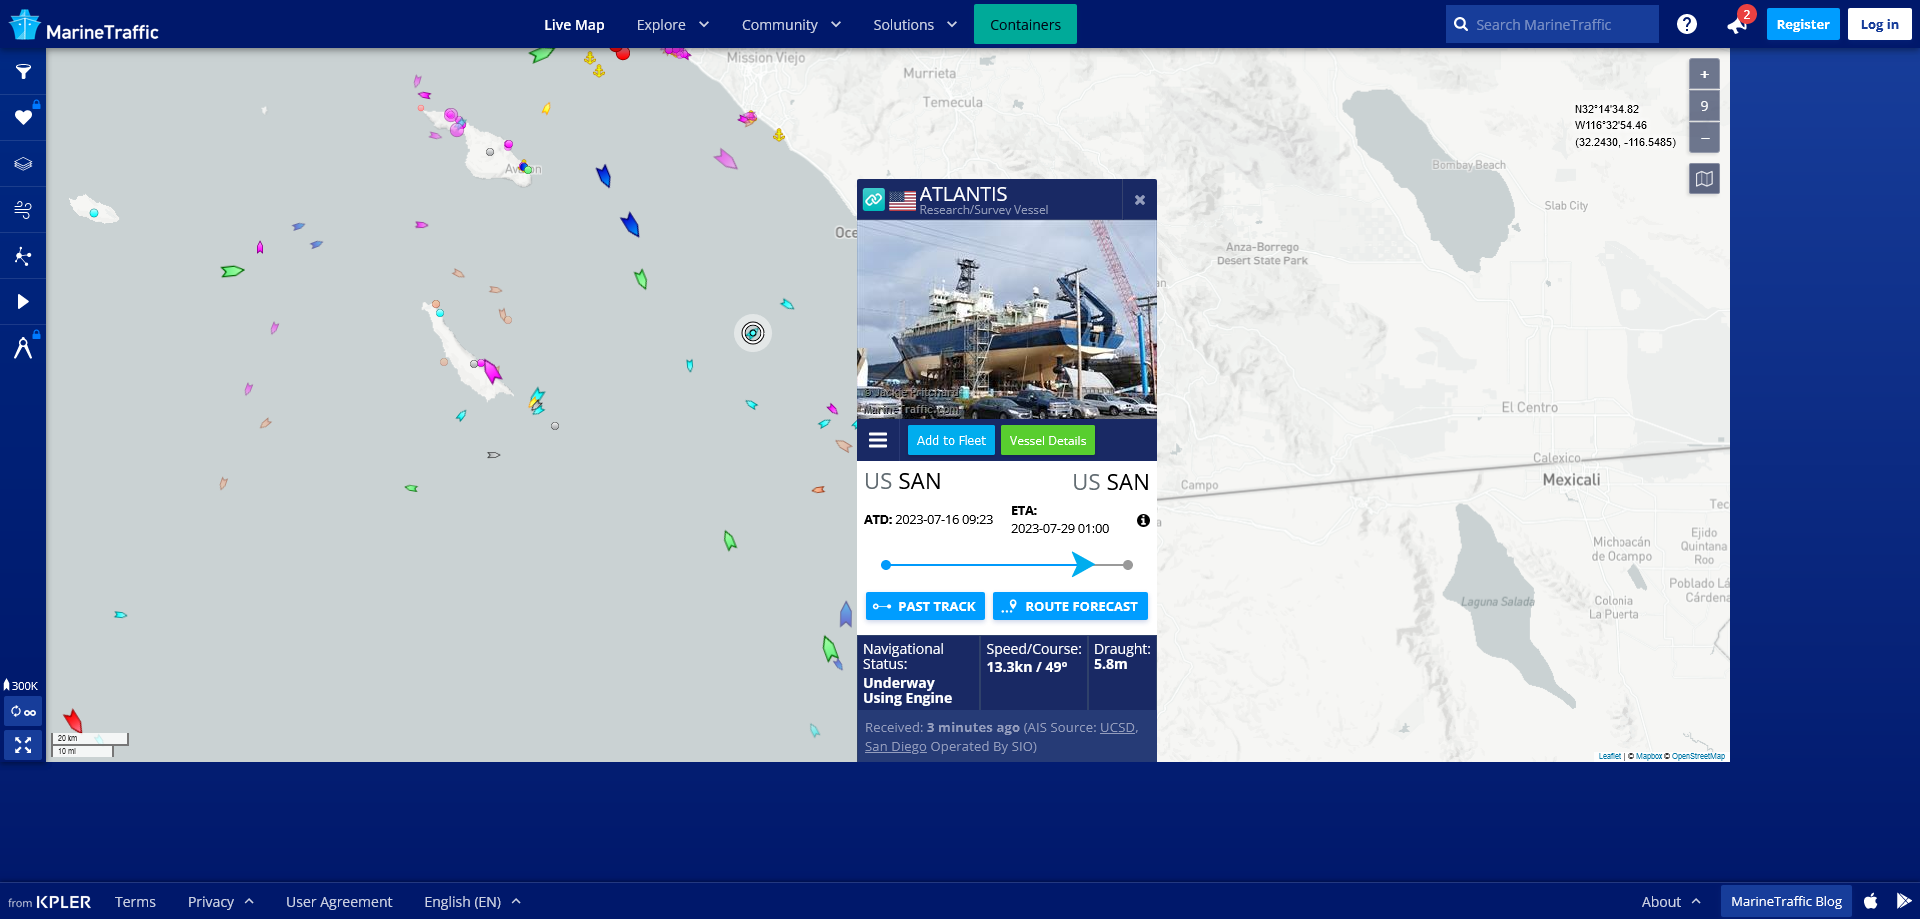
Task: Show the vessel's PAST TRACK
Action: click(925, 606)
